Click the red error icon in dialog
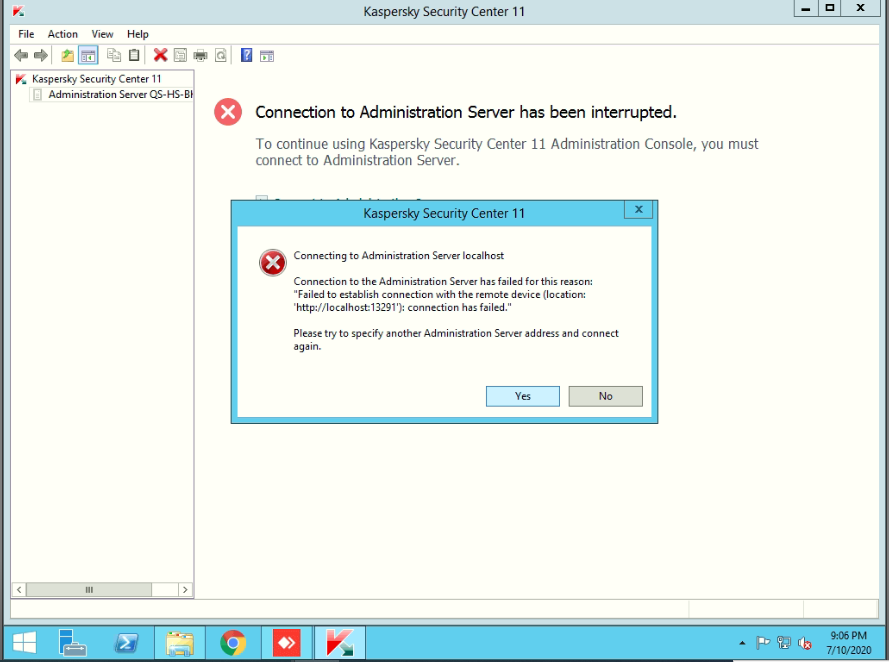 [x=273, y=263]
